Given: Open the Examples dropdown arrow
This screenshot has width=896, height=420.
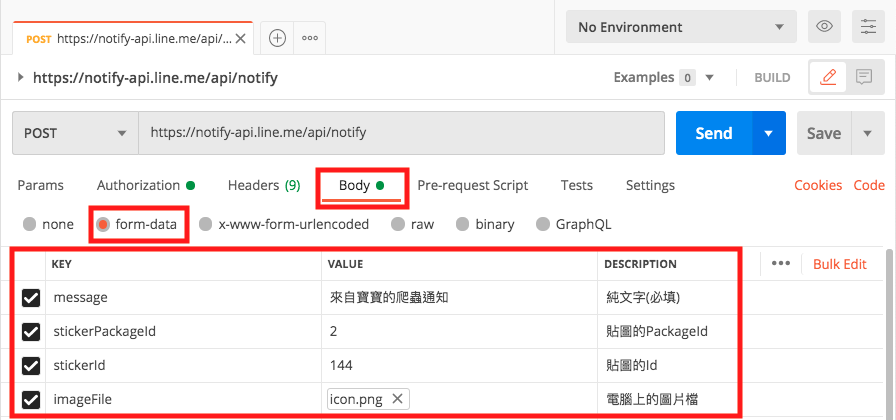Looking at the screenshot, I should pyautogui.click(x=710, y=77).
